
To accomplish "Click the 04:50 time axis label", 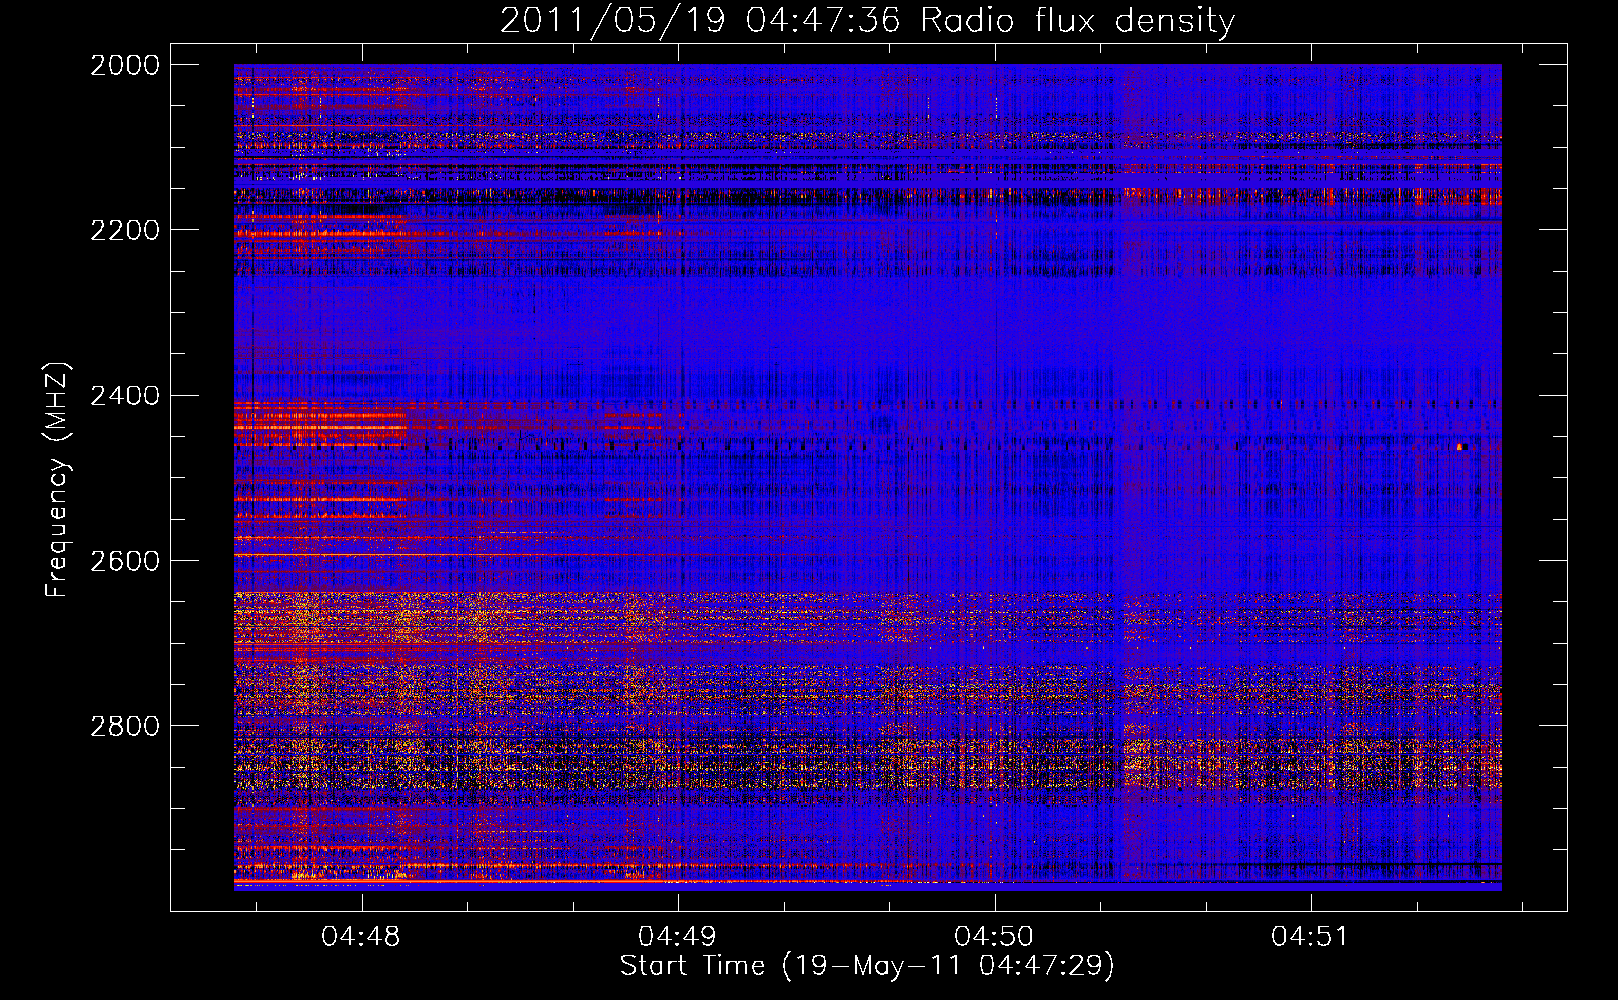I will pyautogui.click(x=994, y=937).
